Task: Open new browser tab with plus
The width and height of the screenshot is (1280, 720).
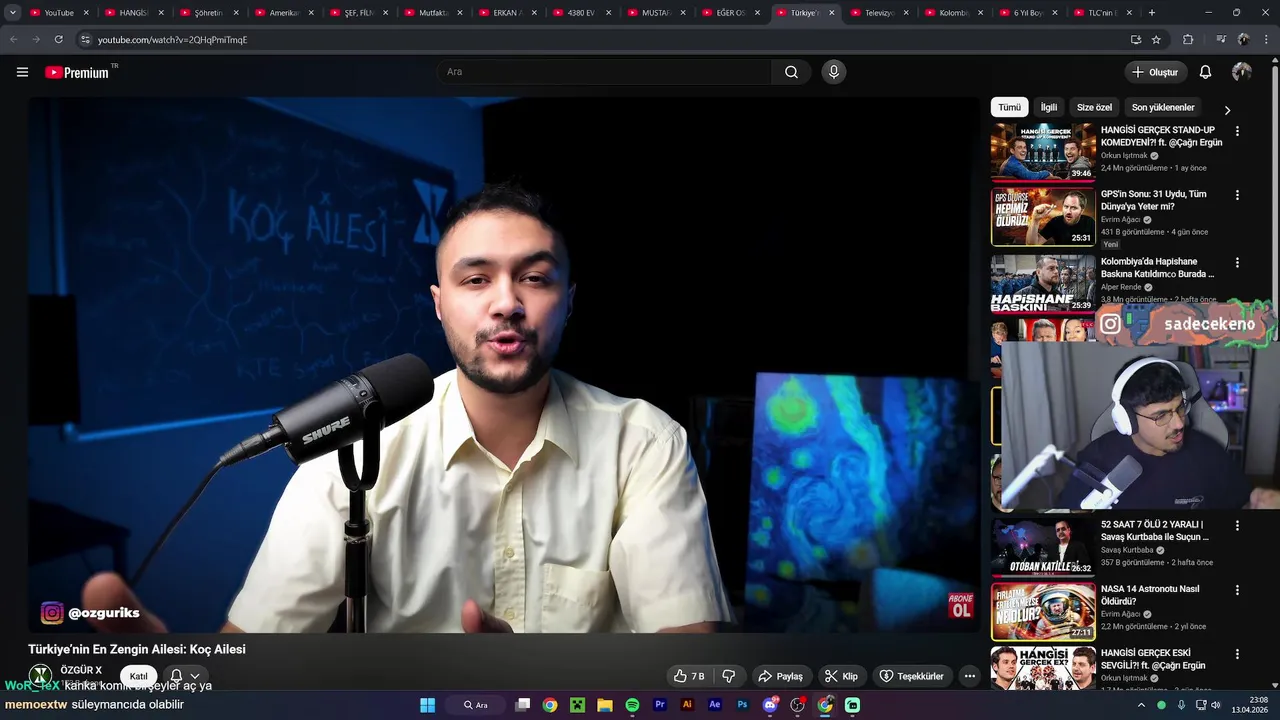Action: point(1152,13)
